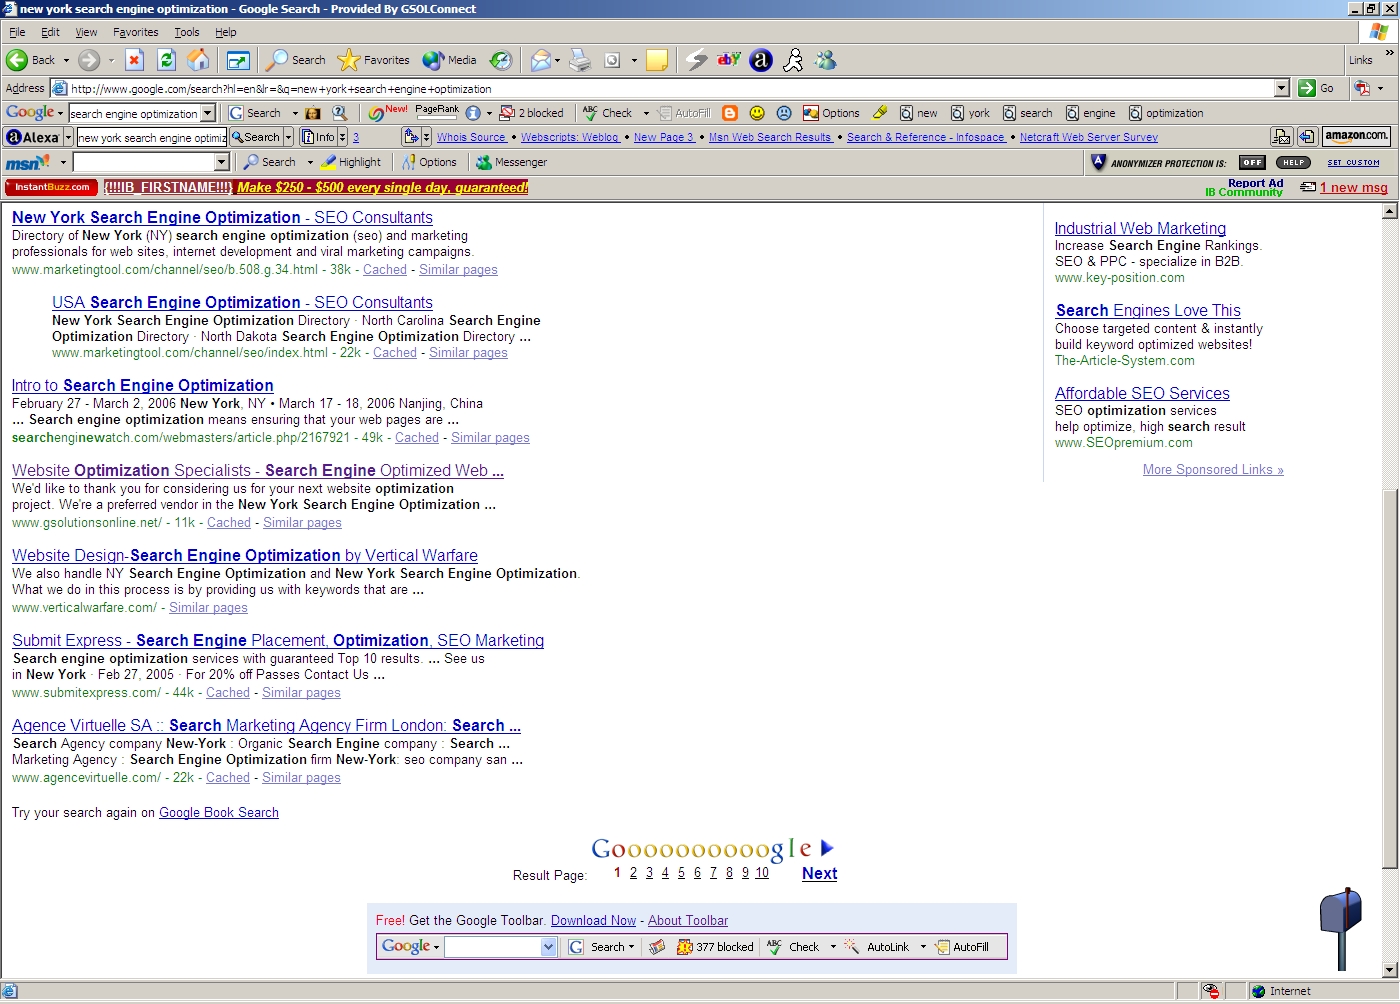Viewport: 1400px width, 1004px height.
Task: Open the View menu
Action: [x=86, y=32]
